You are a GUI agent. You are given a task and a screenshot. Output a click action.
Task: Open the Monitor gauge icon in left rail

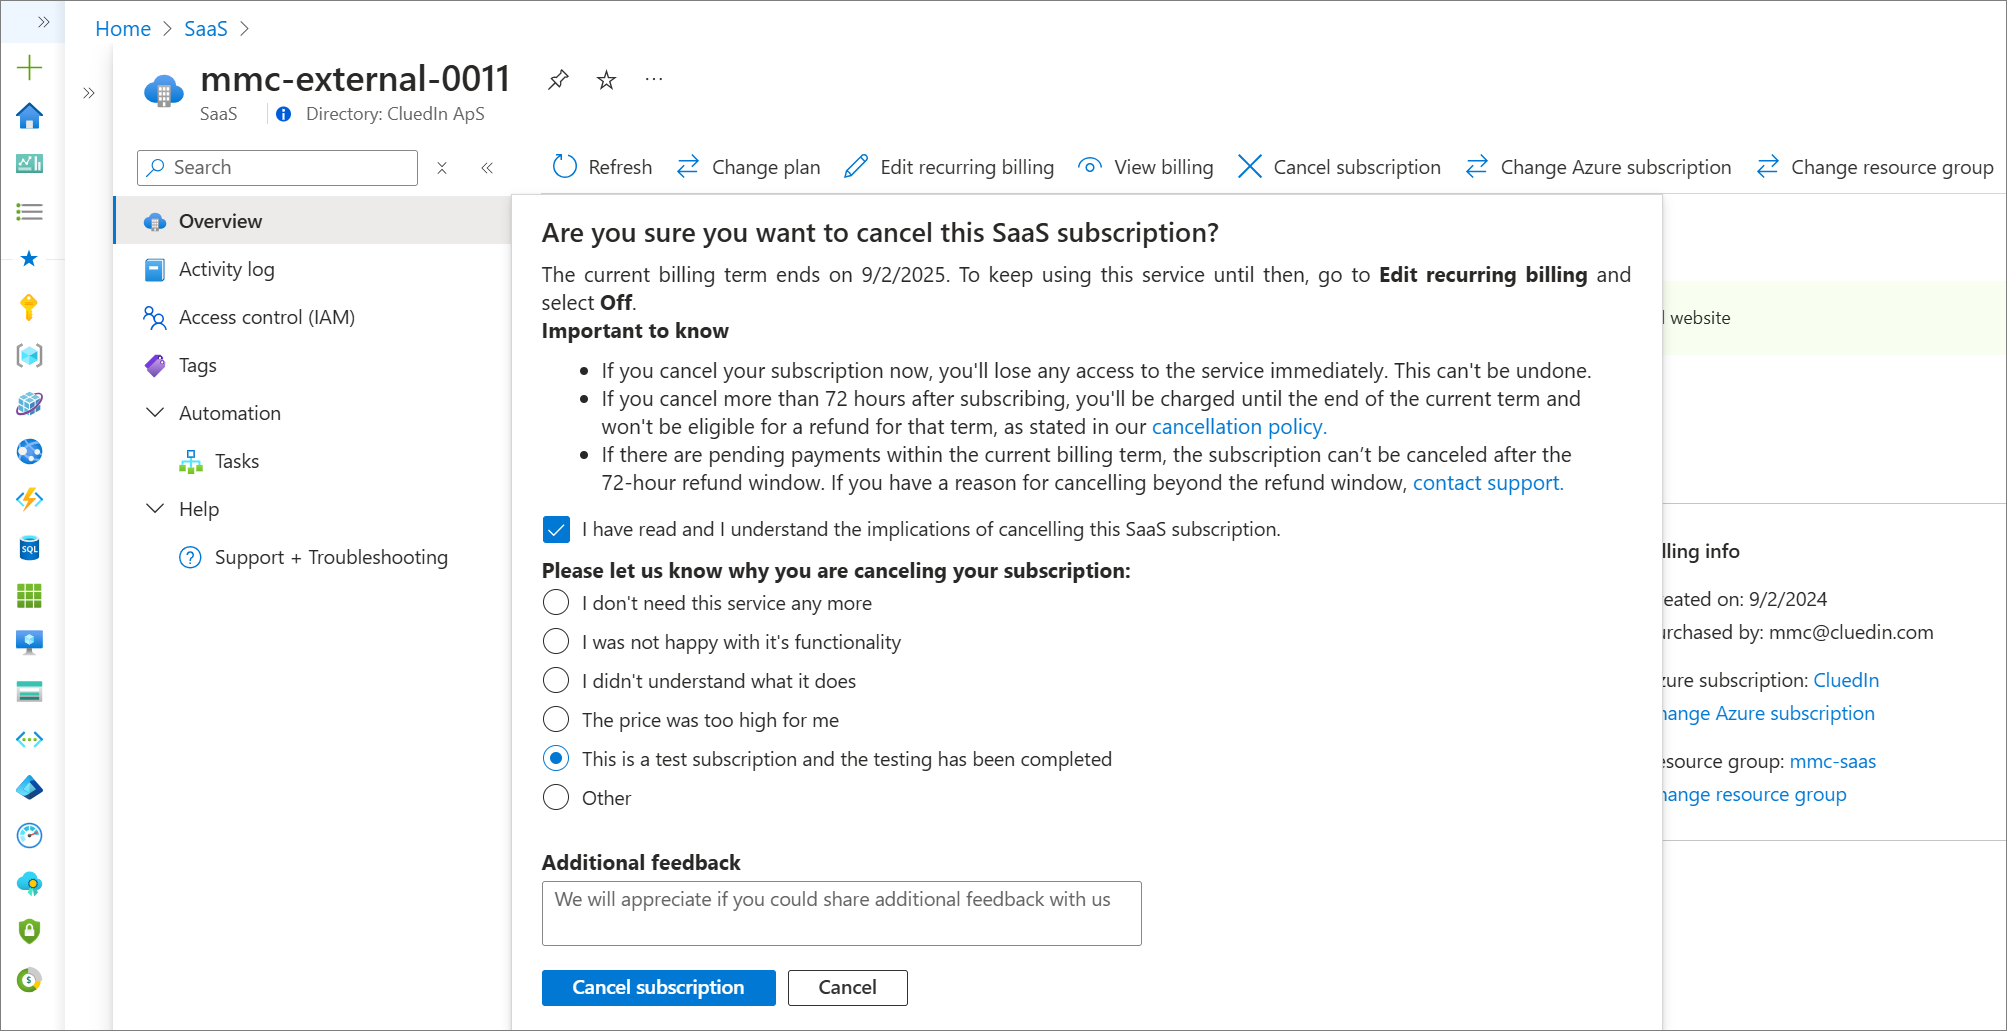(x=29, y=835)
